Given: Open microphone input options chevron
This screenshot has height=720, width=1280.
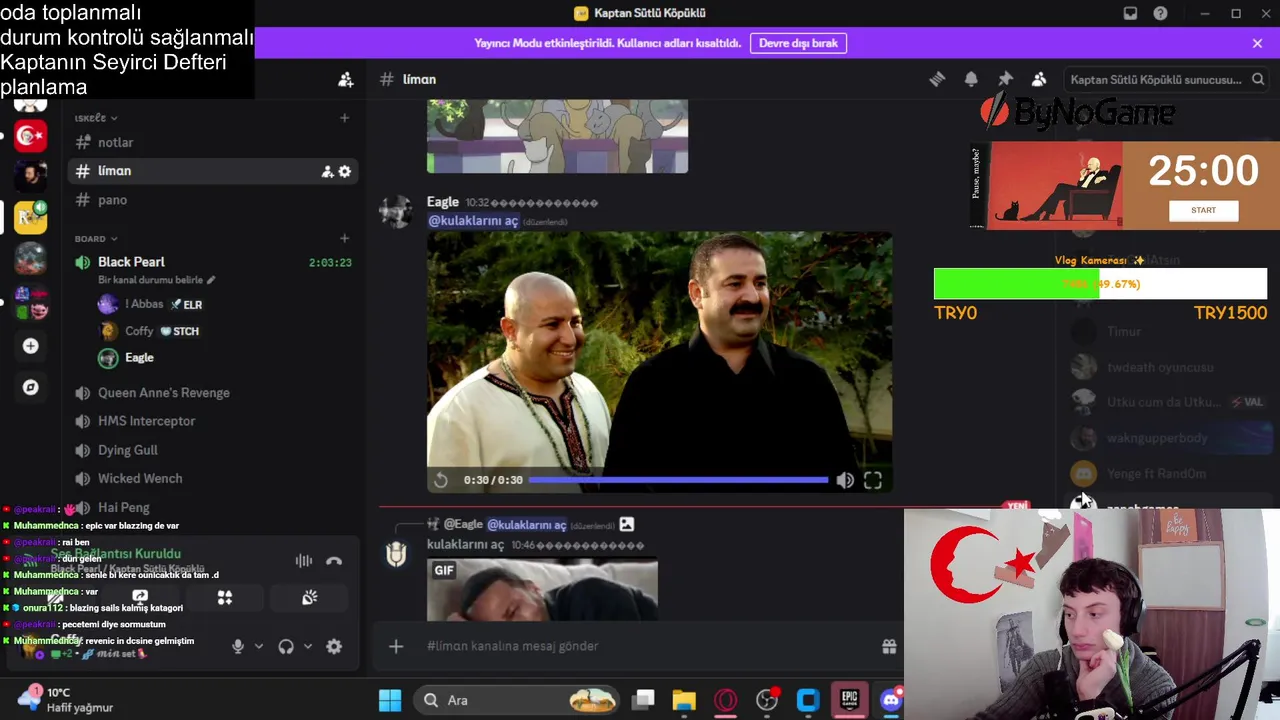Looking at the screenshot, I should 259,647.
